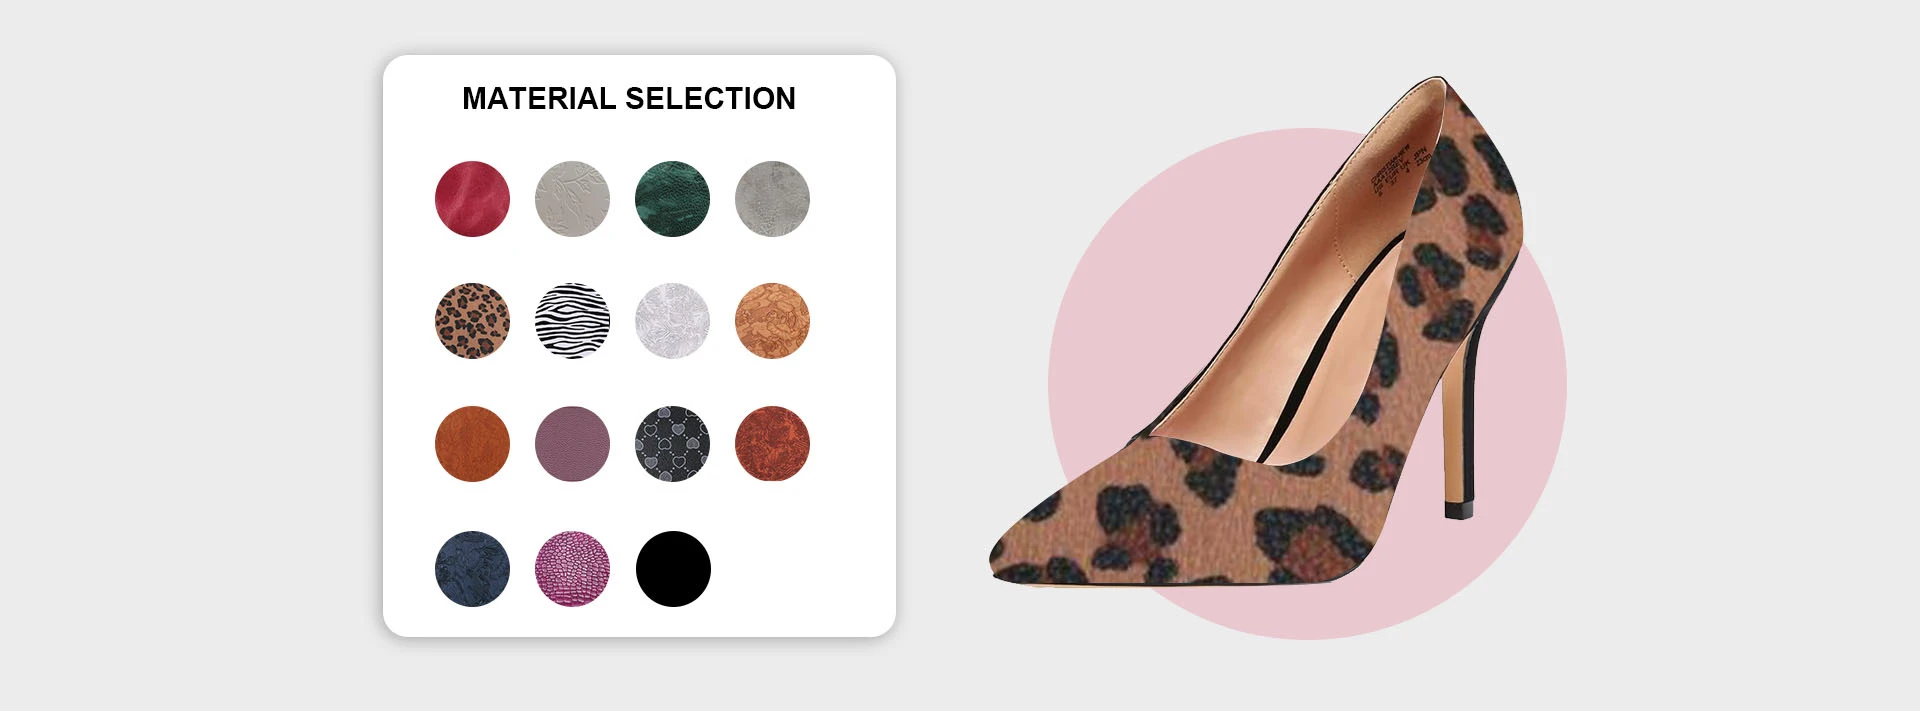Pick the navy blue textured swatch
This screenshot has height=711, width=1920.
[x=472, y=569]
